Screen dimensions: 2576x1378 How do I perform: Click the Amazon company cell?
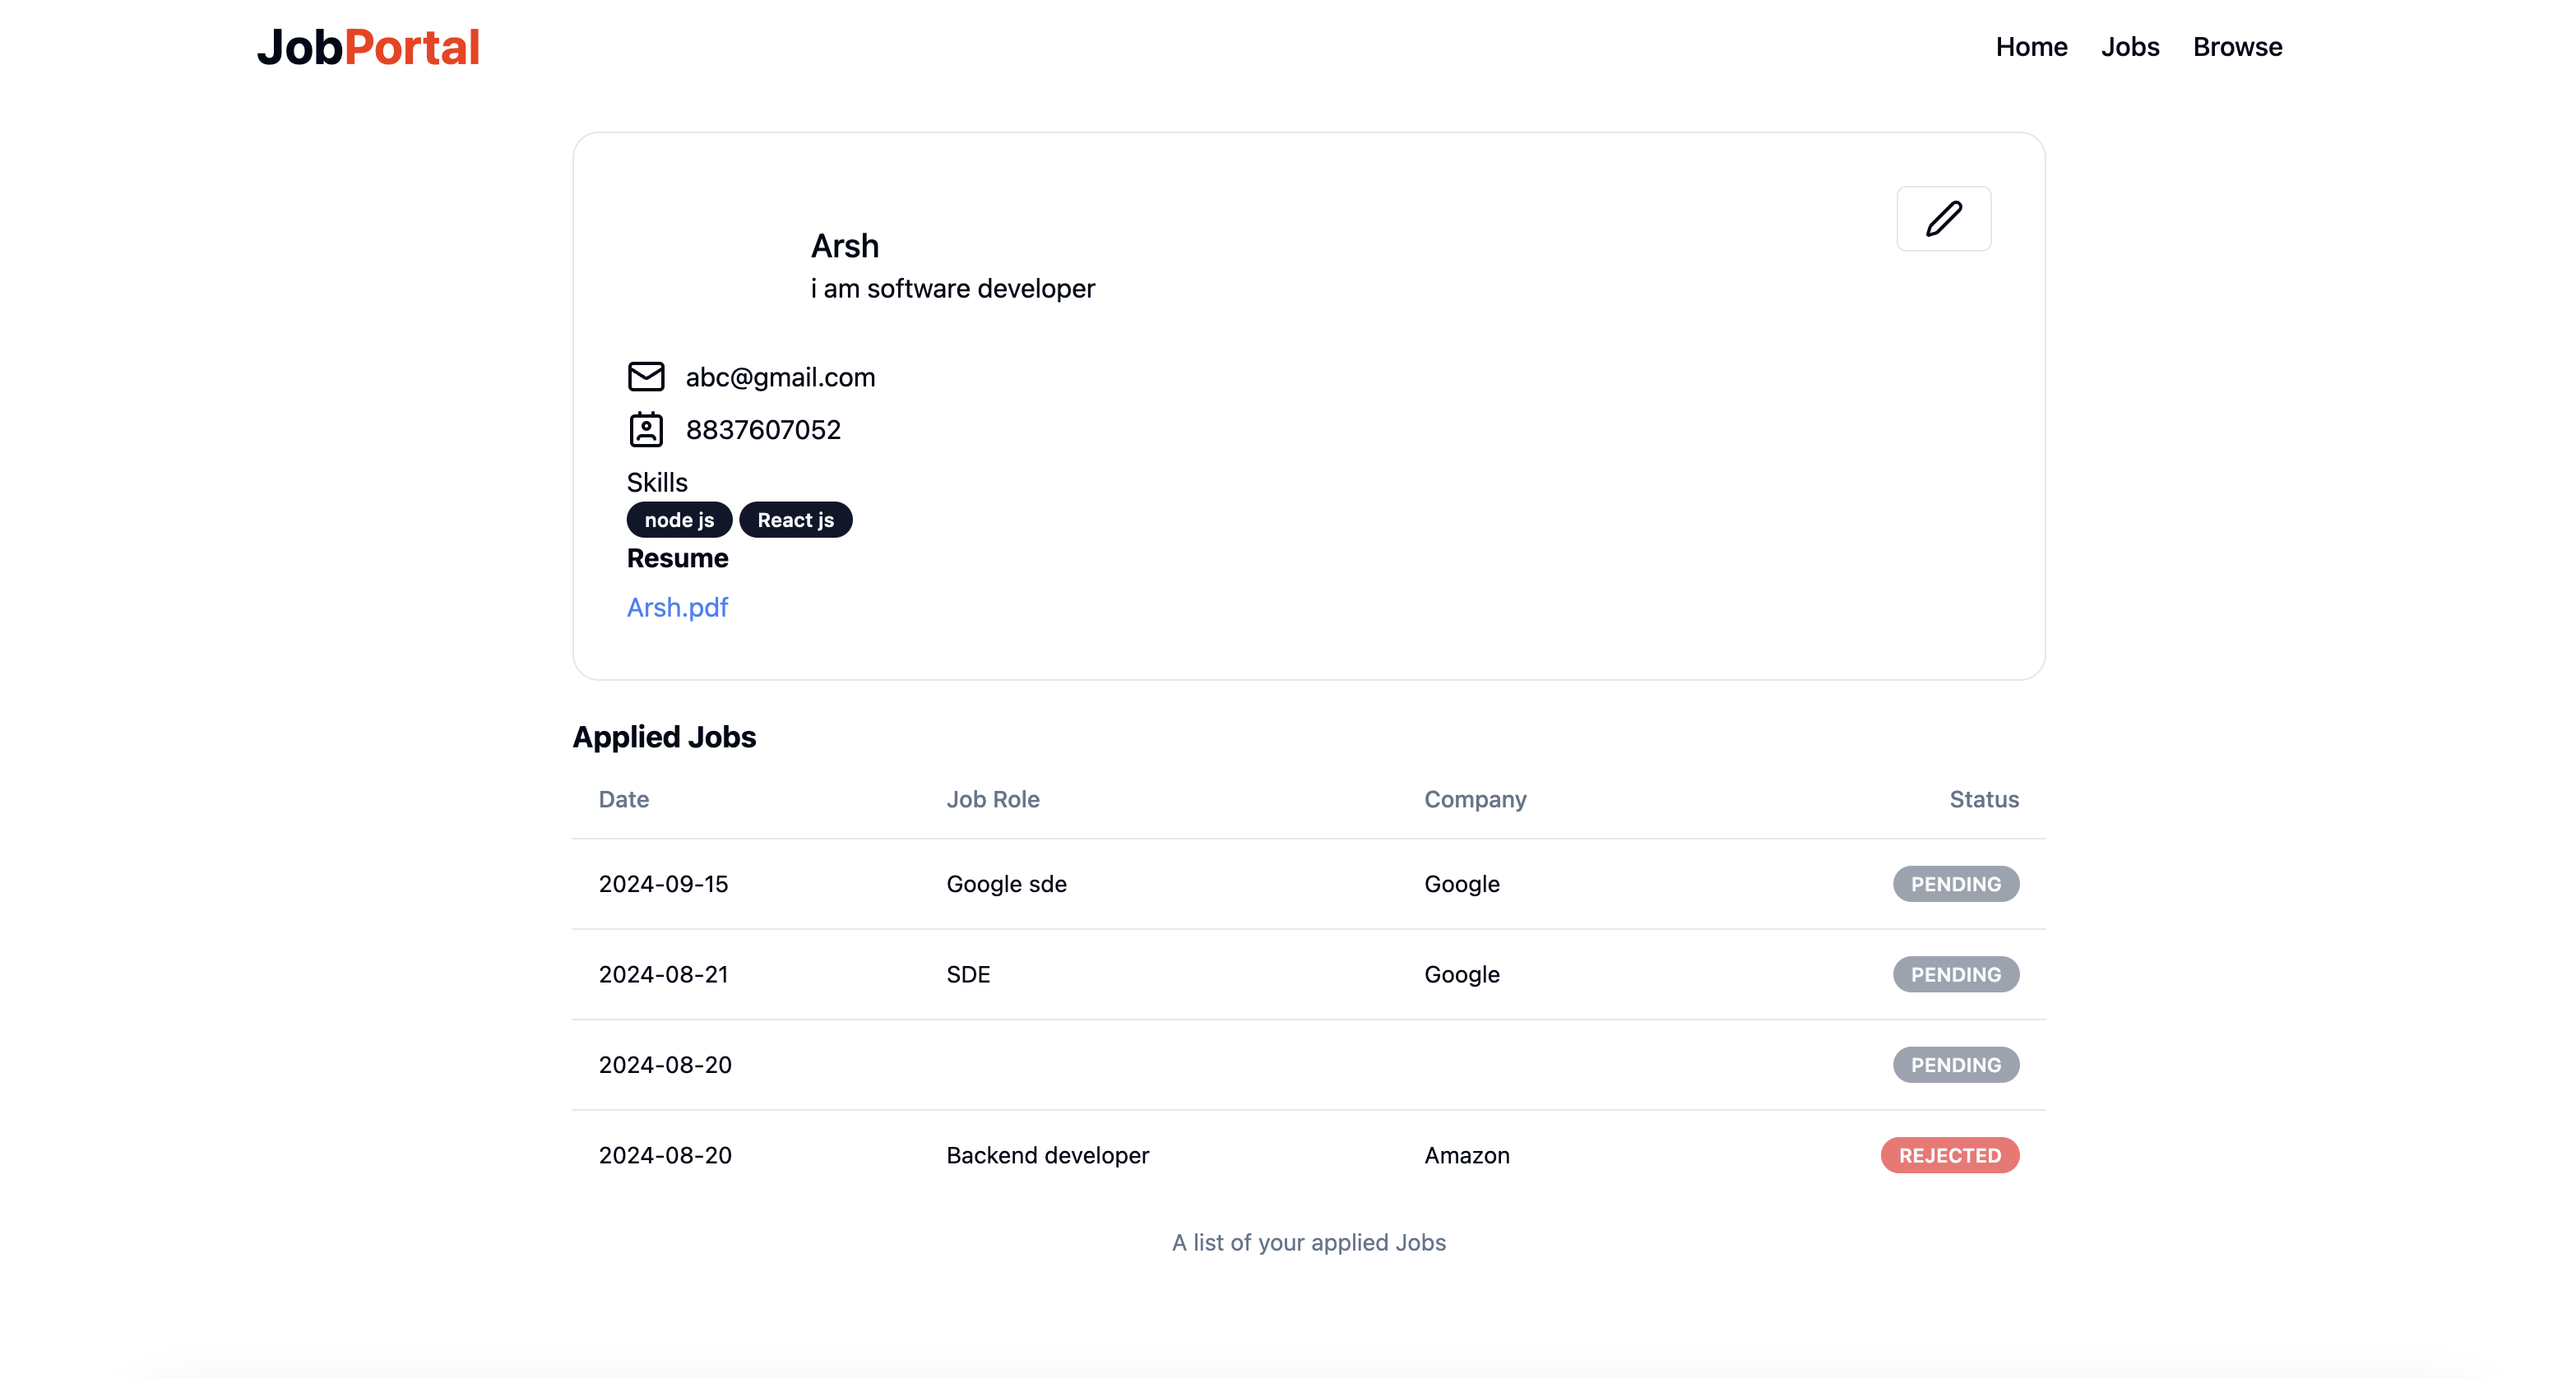click(1466, 1155)
